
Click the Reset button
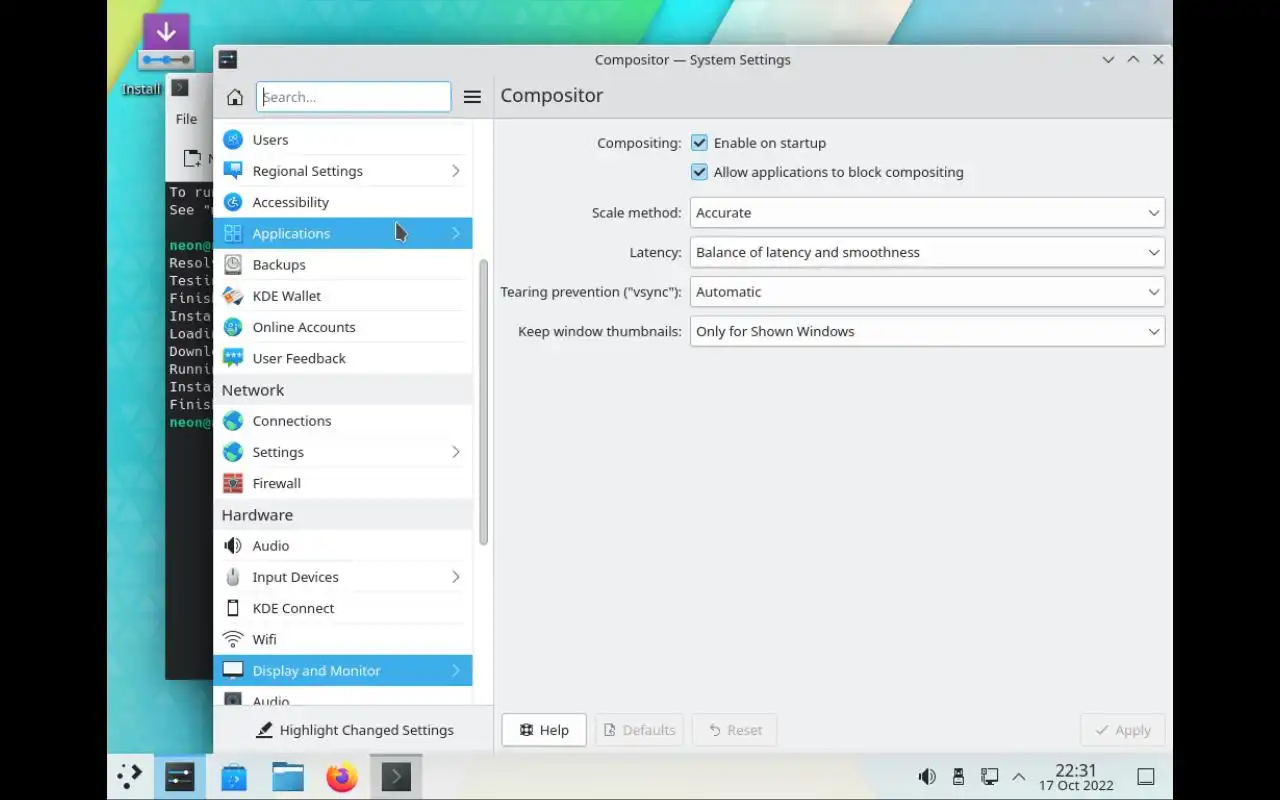(x=735, y=730)
